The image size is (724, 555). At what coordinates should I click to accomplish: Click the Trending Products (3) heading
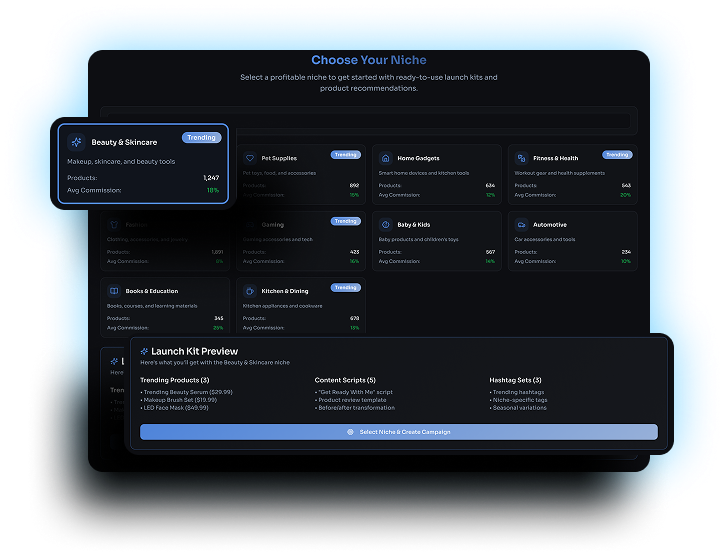[x=174, y=380]
